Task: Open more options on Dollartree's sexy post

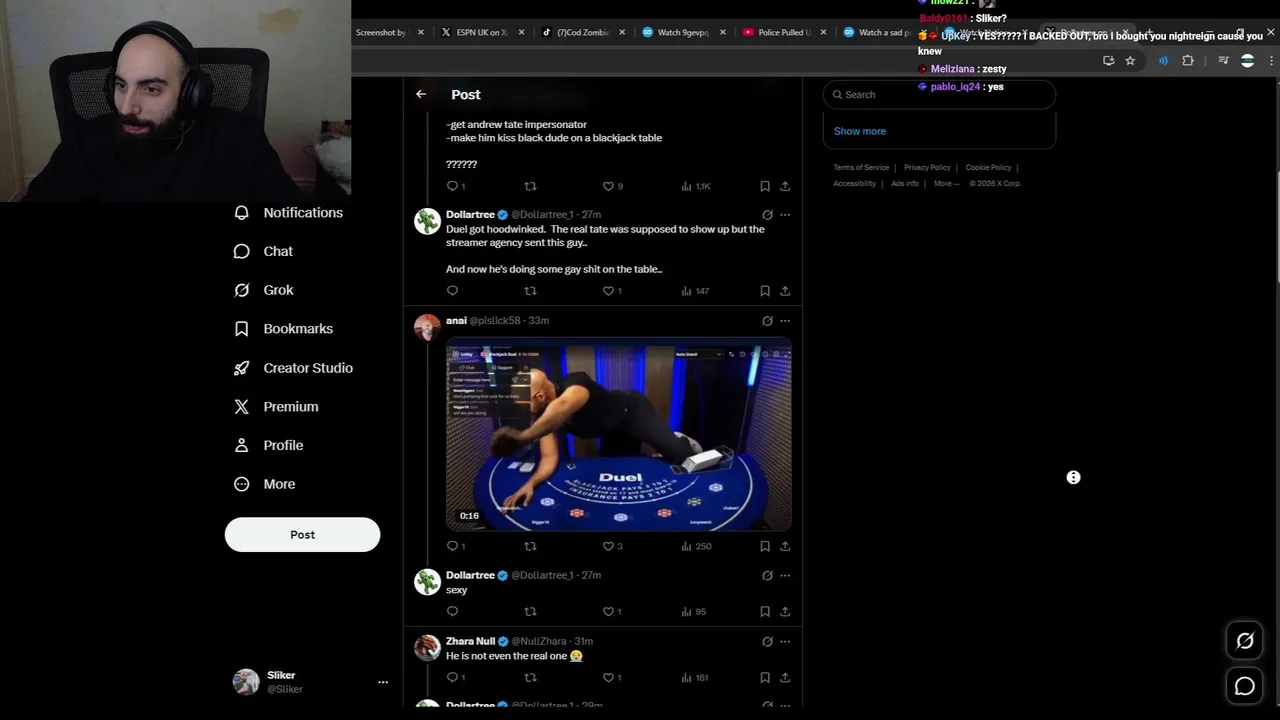Action: (x=785, y=576)
